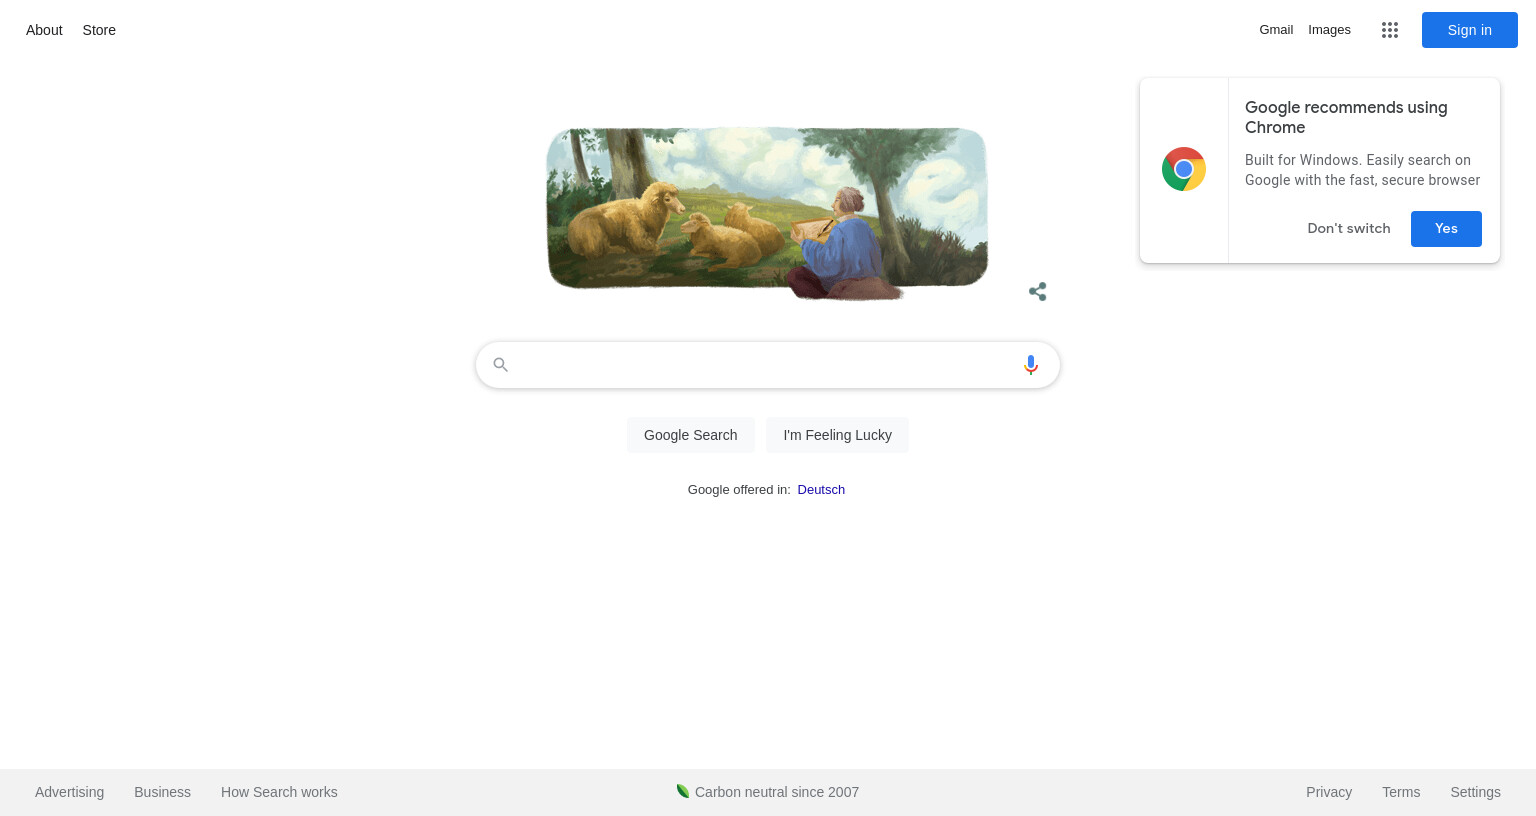Click the Chrome logo in the promo card

pyautogui.click(x=1184, y=169)
